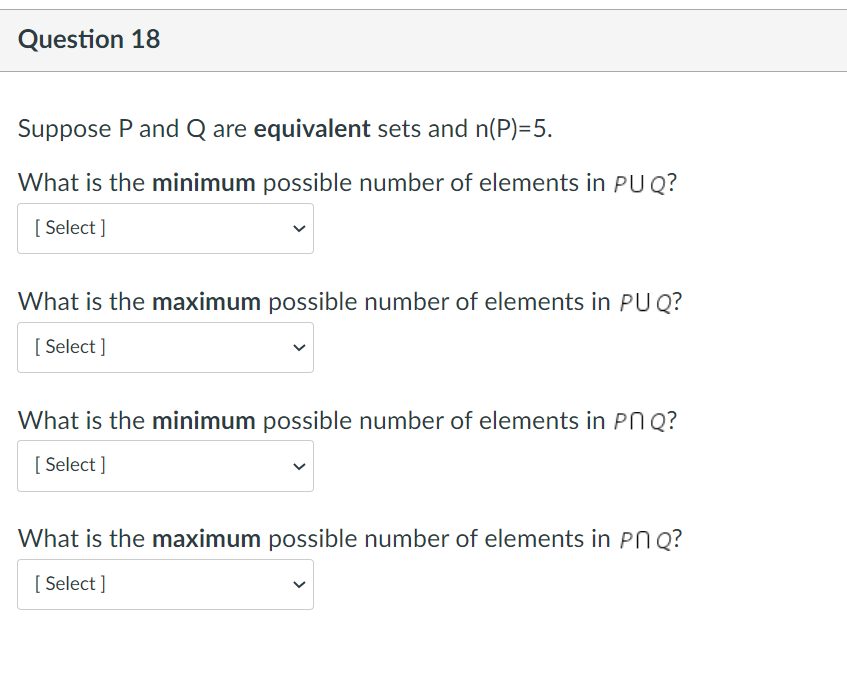This screenshot has width=847, height=697.
Task: Click the chevron on the third Select menu
Action: pos(298,465)
